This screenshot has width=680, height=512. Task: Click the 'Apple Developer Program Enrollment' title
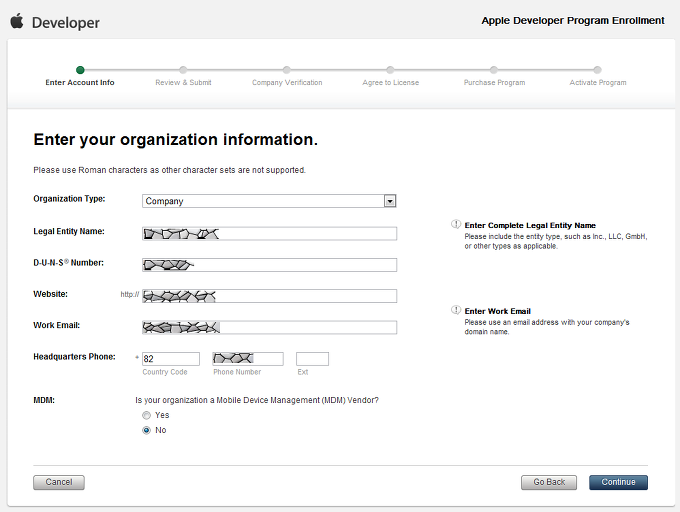pos(573,20)
